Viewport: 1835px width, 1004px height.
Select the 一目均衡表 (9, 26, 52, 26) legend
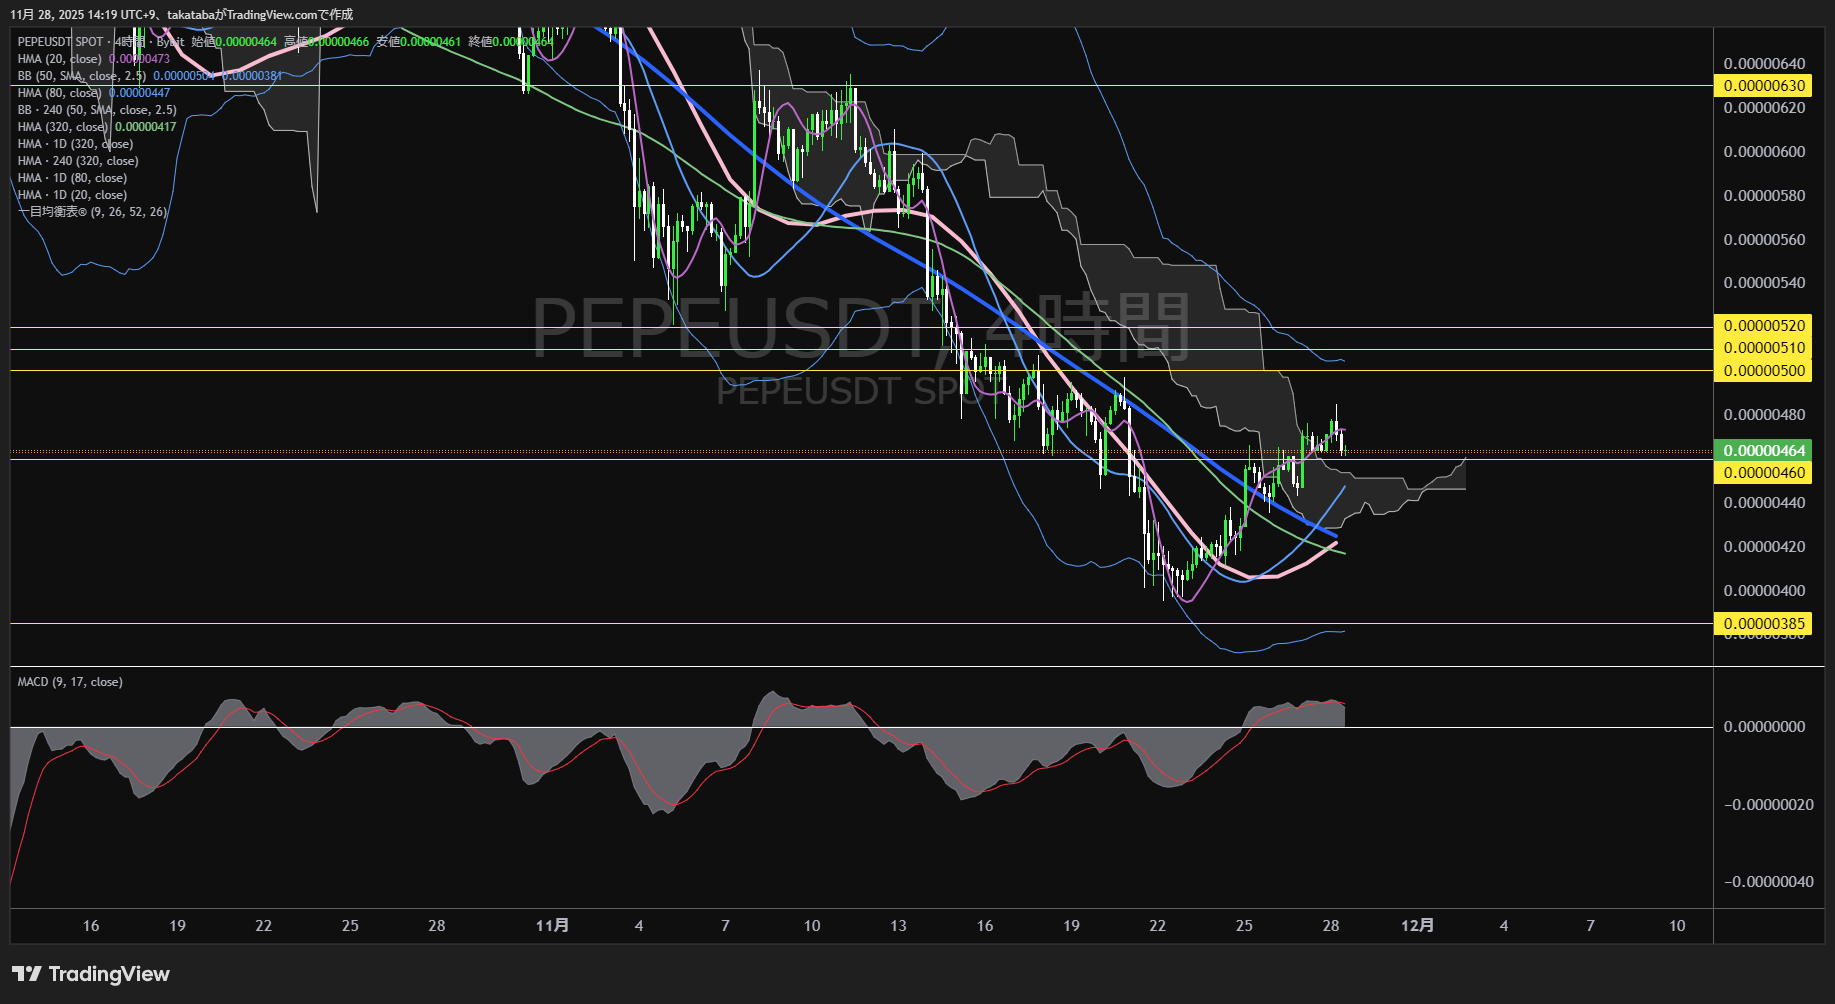92,212
